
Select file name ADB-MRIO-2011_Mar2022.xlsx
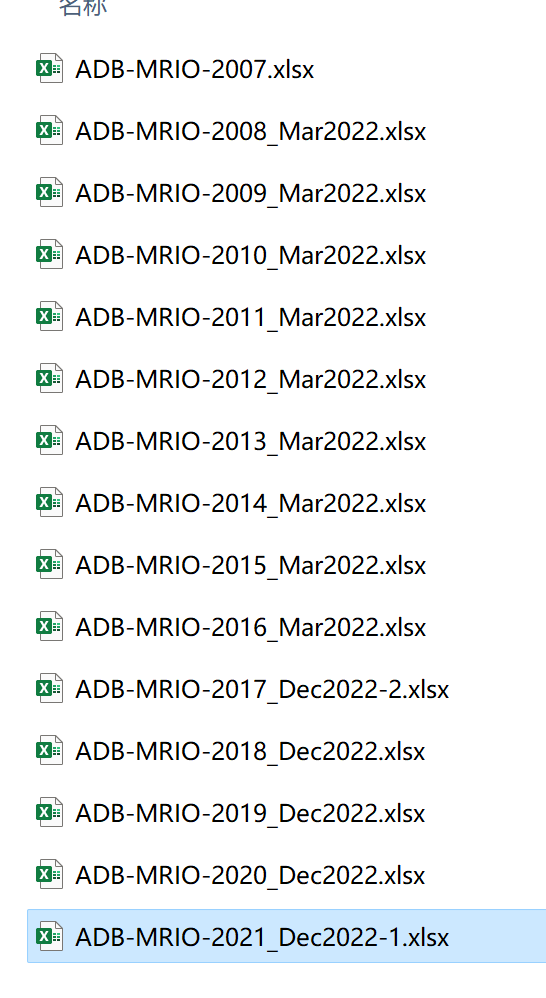[x=251, y=317]
